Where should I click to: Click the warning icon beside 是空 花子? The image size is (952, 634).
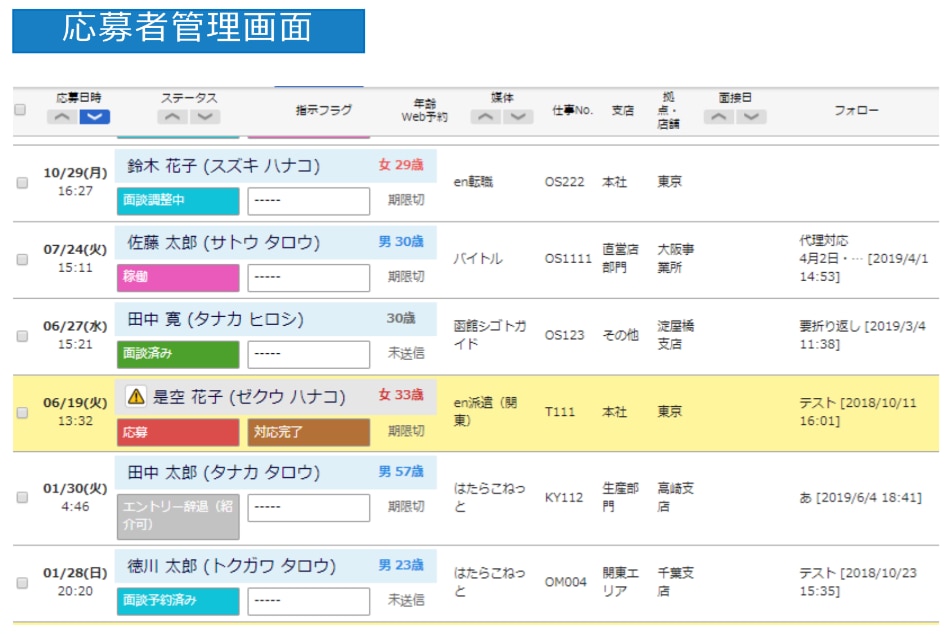(x=136, y=396)
